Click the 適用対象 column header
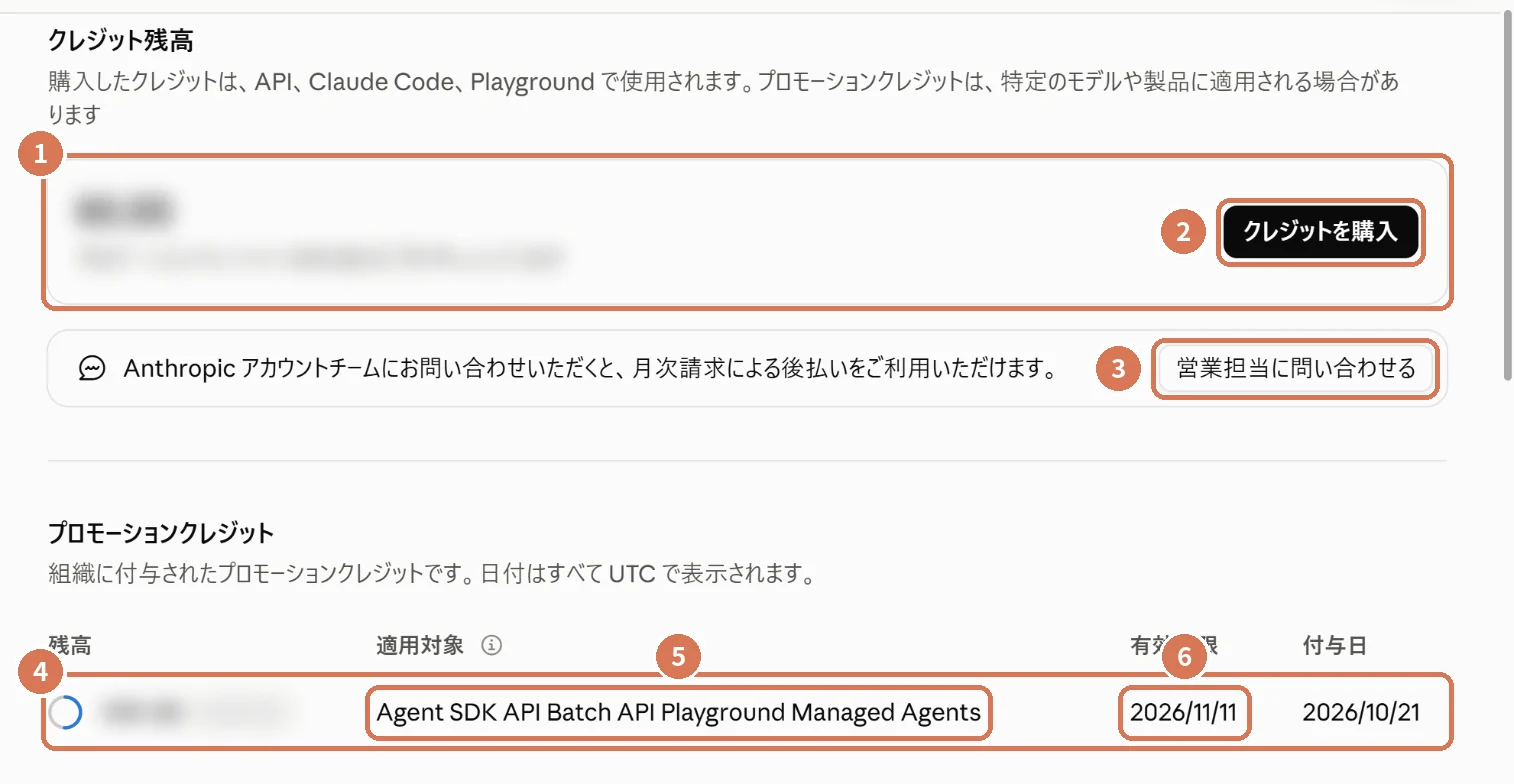 [420, 646]
